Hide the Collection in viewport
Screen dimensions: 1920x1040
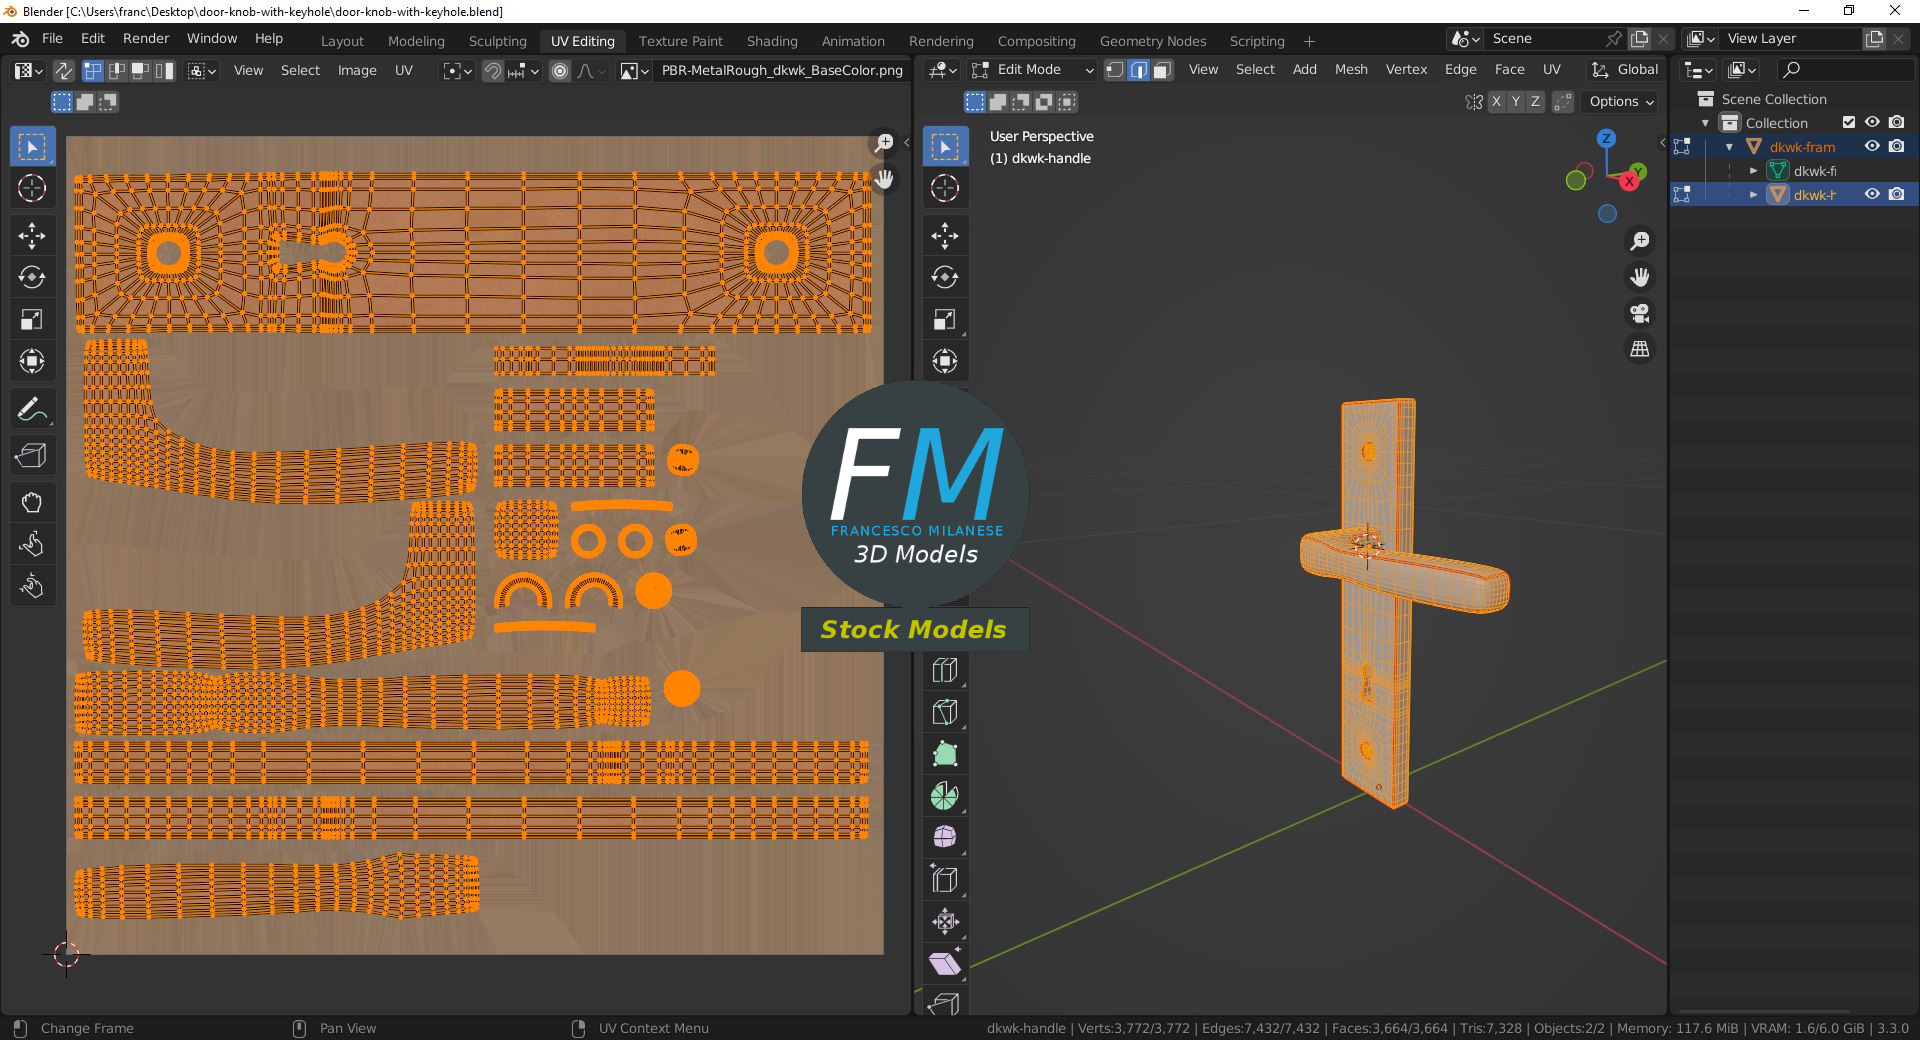pyautogui.click(x=1873, y=123)
